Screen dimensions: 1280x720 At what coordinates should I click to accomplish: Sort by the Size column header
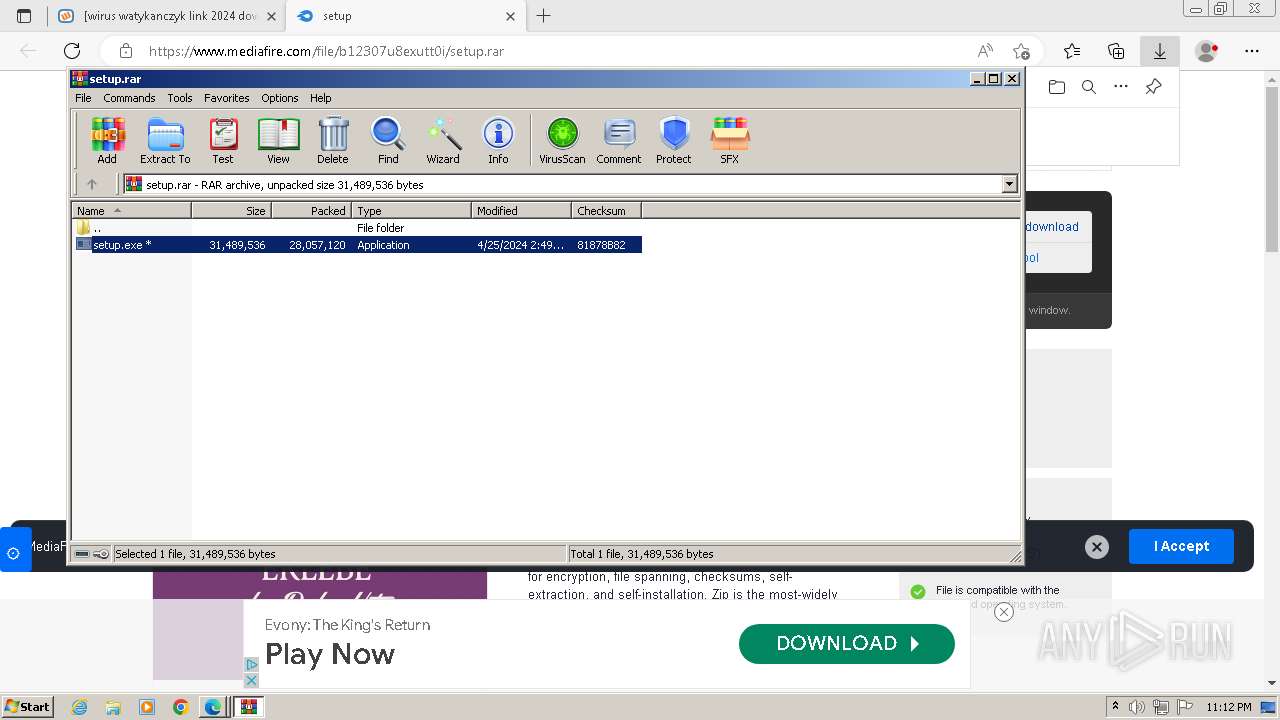[x=231, y=210]
